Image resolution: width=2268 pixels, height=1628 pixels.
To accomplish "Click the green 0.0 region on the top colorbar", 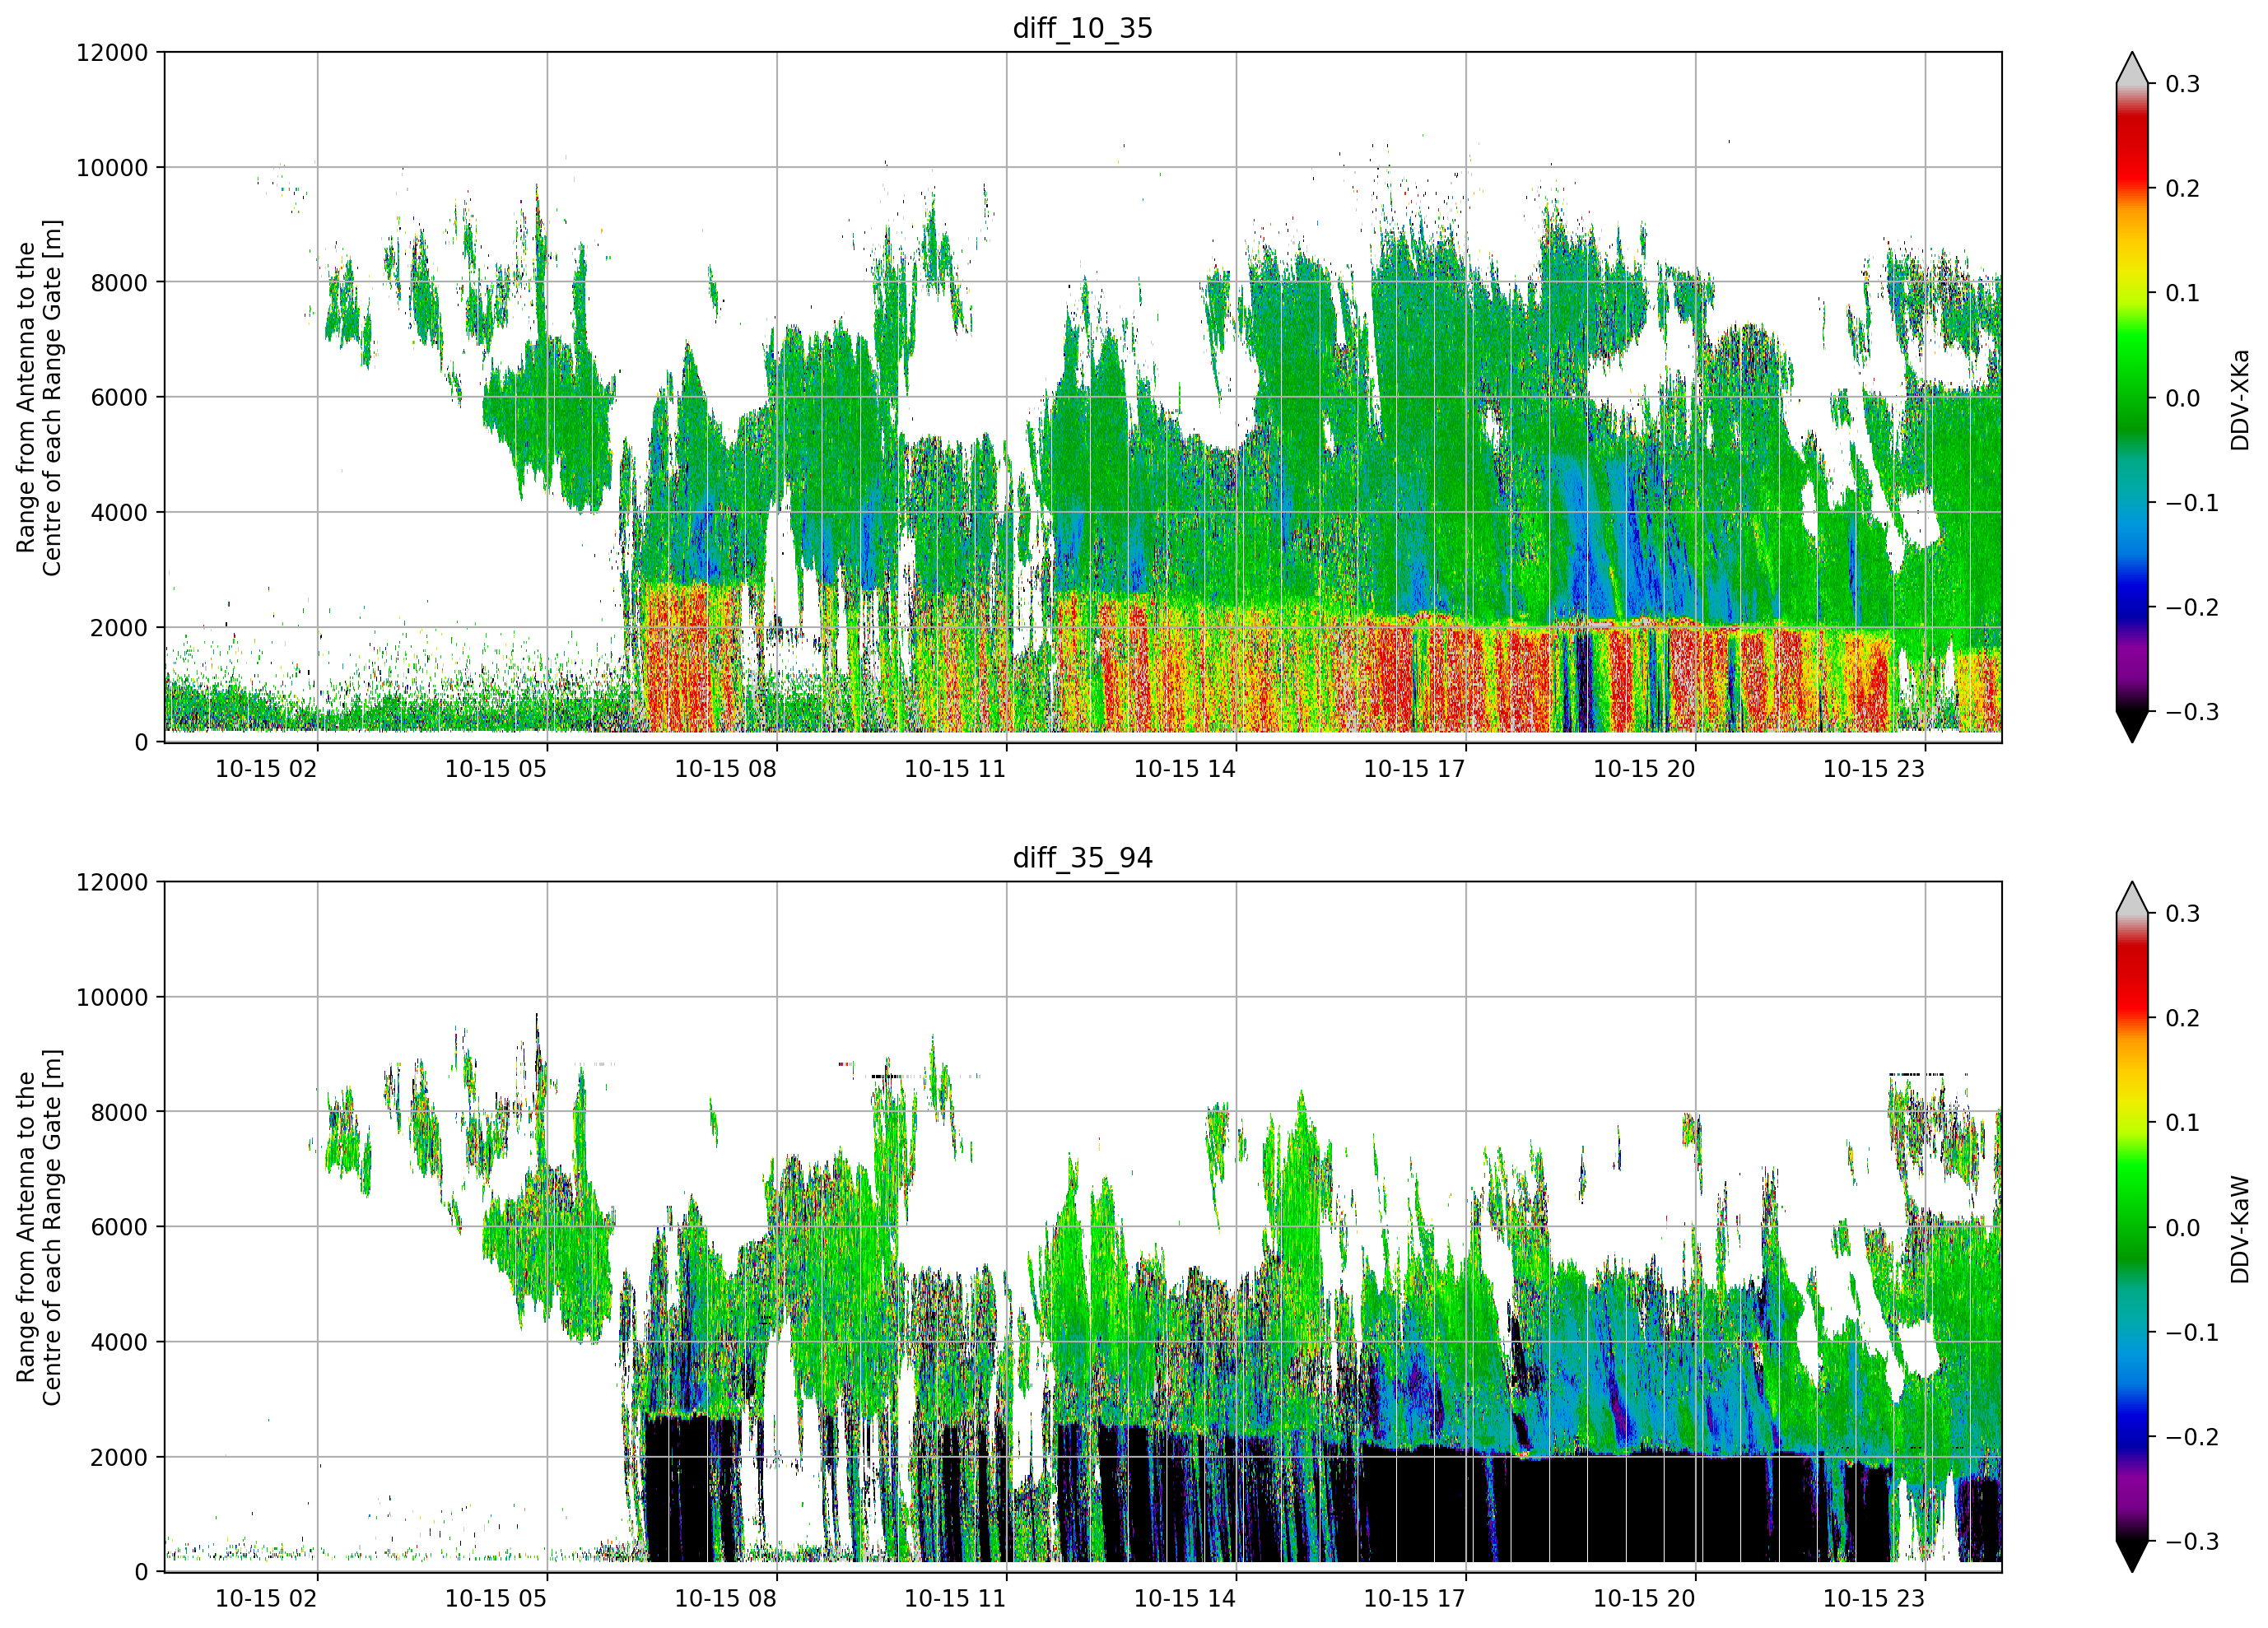I will pos(2132,397).
